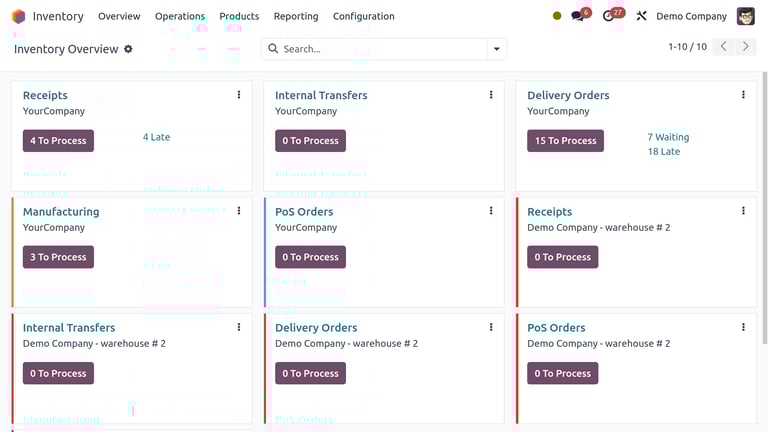
Task: Open the Delivery Orders YourCompany card three-dot menu
Action: [x=743, y=95]
